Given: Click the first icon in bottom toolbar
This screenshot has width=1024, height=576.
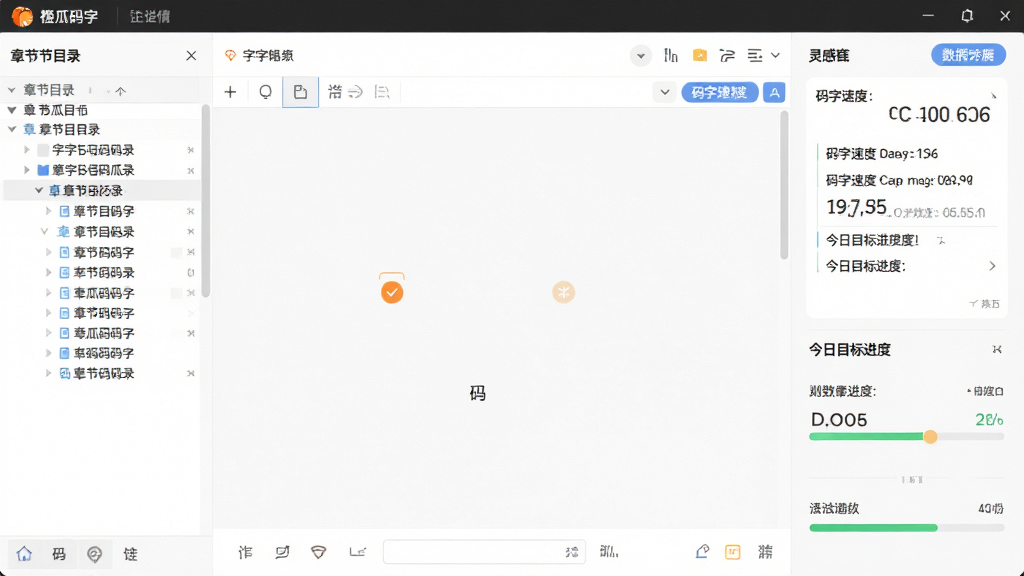Looking at the screenshot, I should point(246,552).
